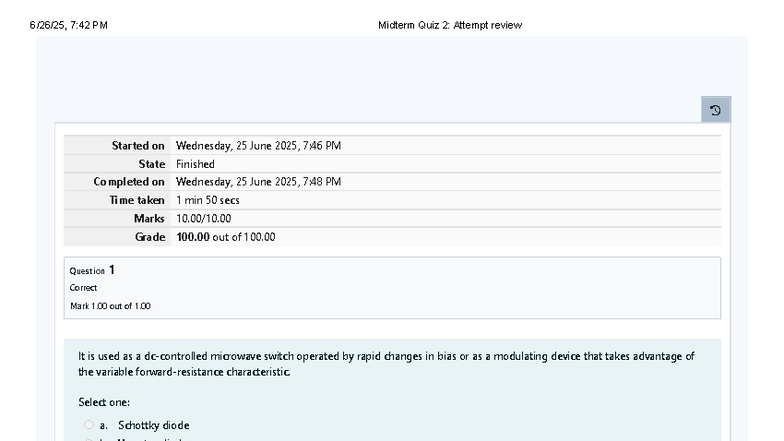This screenshot has height=441, width=784.
Task: Click the '1 min 50 secs' time taken value
Action: tap(208, 200)
